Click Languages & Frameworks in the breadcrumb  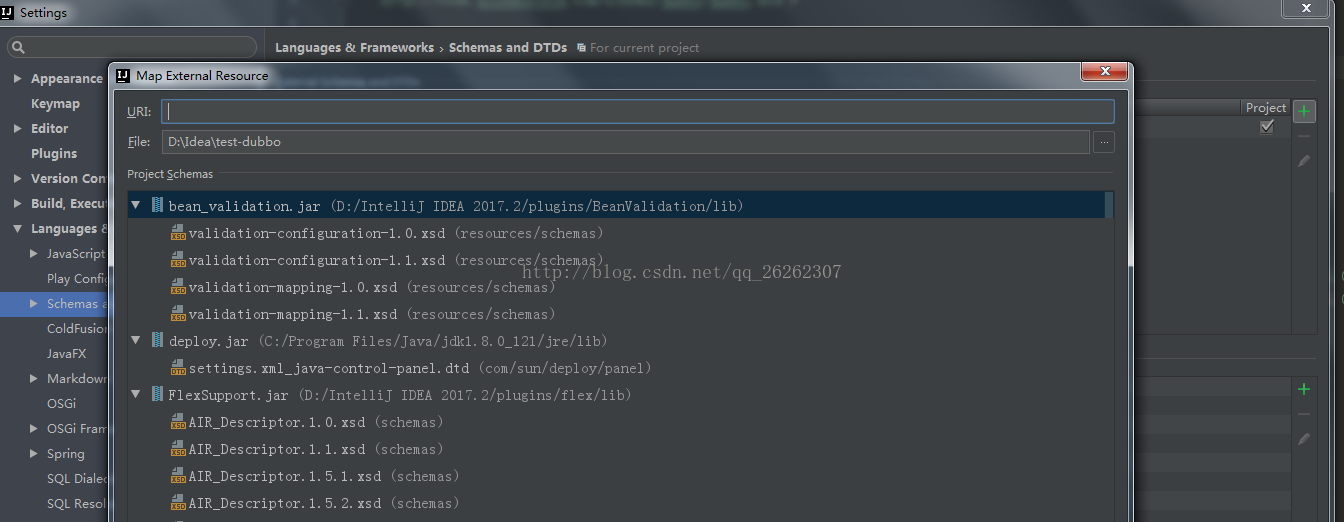[354, 47]
